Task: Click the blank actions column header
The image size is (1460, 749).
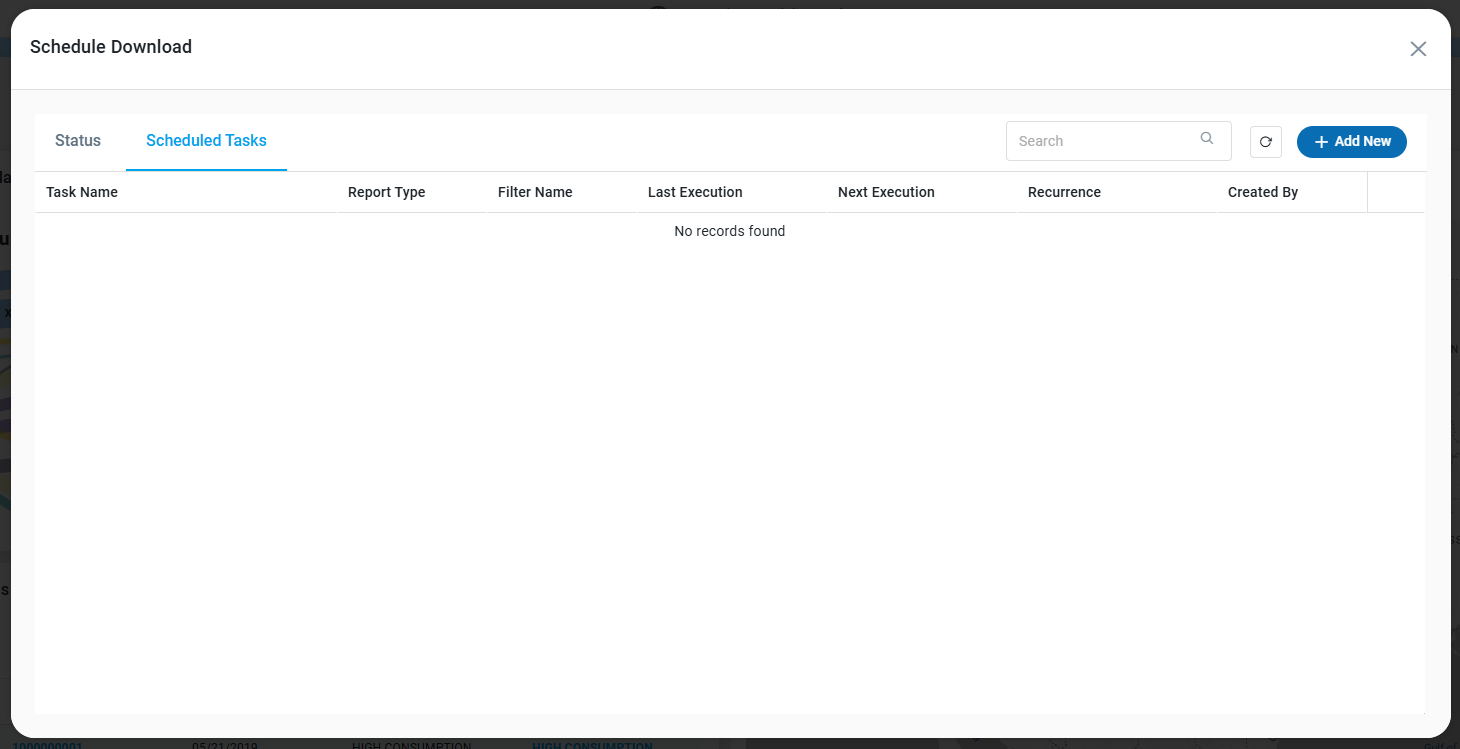Action: (x=1395, y=192)
